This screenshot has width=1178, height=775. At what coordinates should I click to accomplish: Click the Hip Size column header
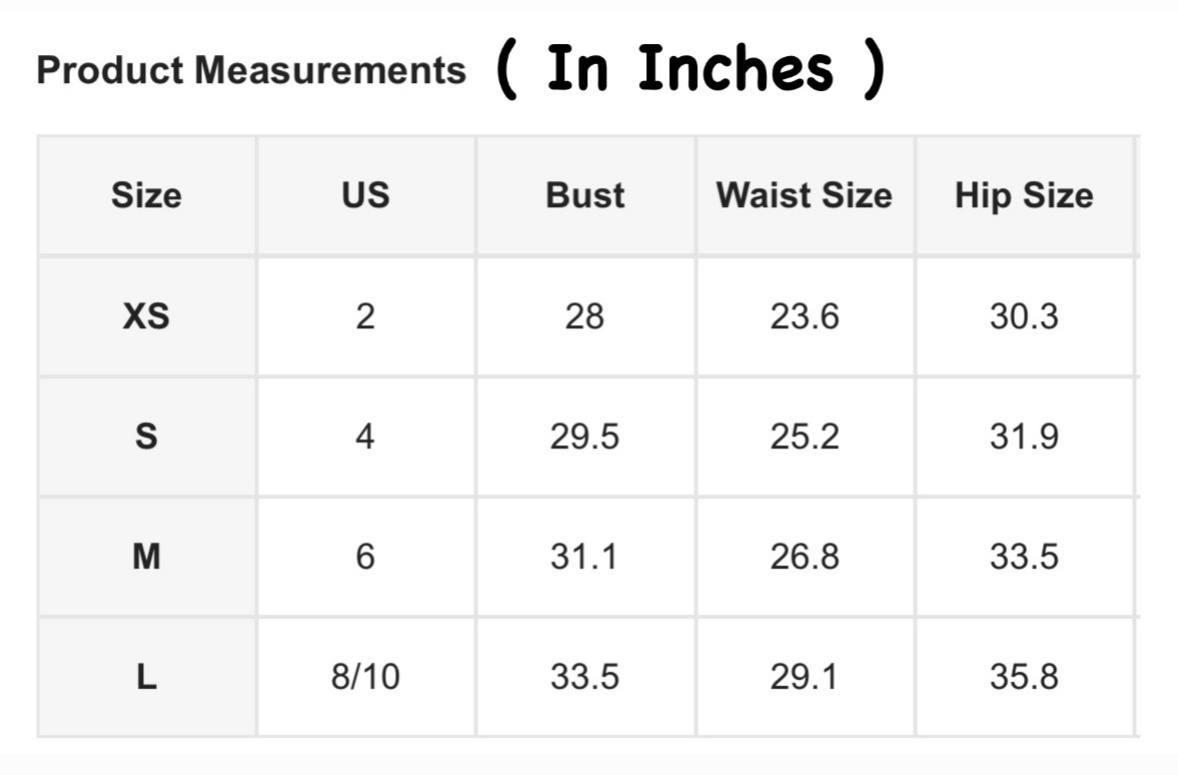pos(1024,196)
